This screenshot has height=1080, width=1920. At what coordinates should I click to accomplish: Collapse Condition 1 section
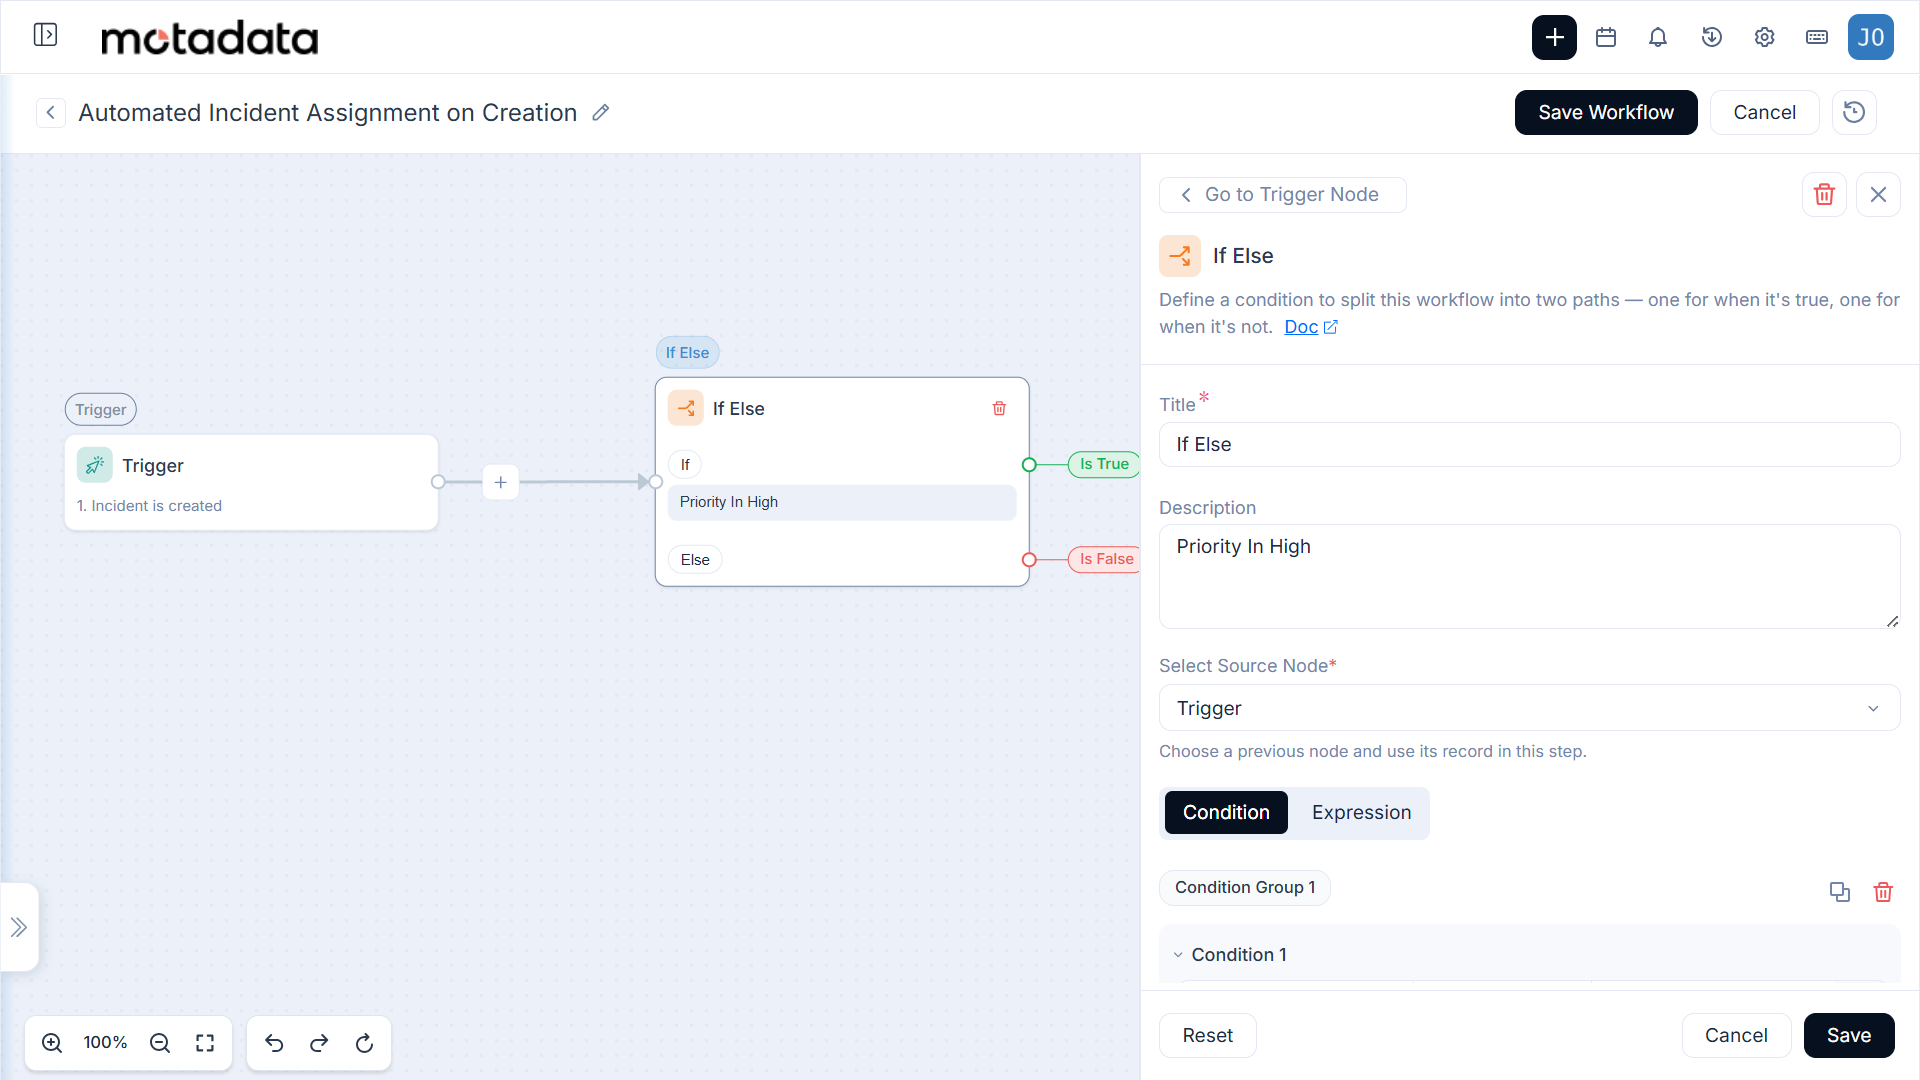[1178, 955]
